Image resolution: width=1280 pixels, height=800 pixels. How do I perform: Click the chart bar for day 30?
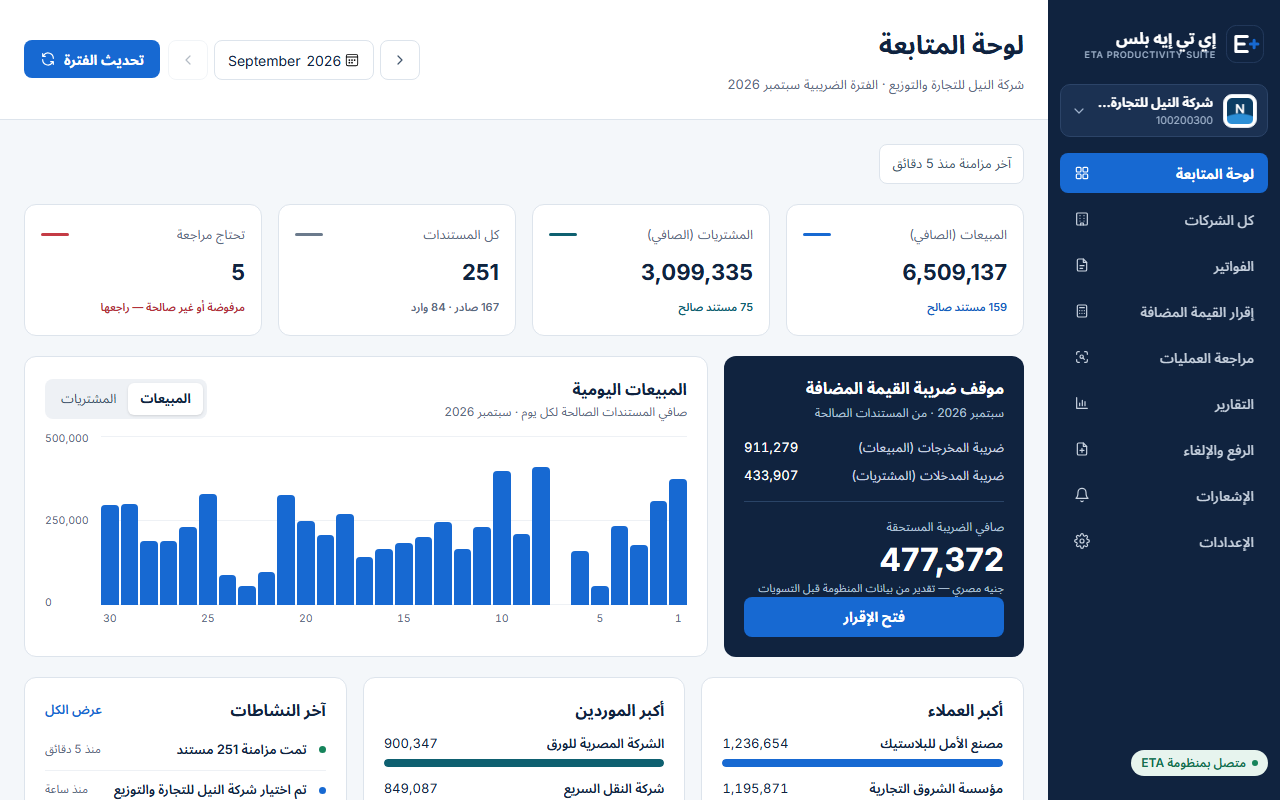click(x=110, y=555)
